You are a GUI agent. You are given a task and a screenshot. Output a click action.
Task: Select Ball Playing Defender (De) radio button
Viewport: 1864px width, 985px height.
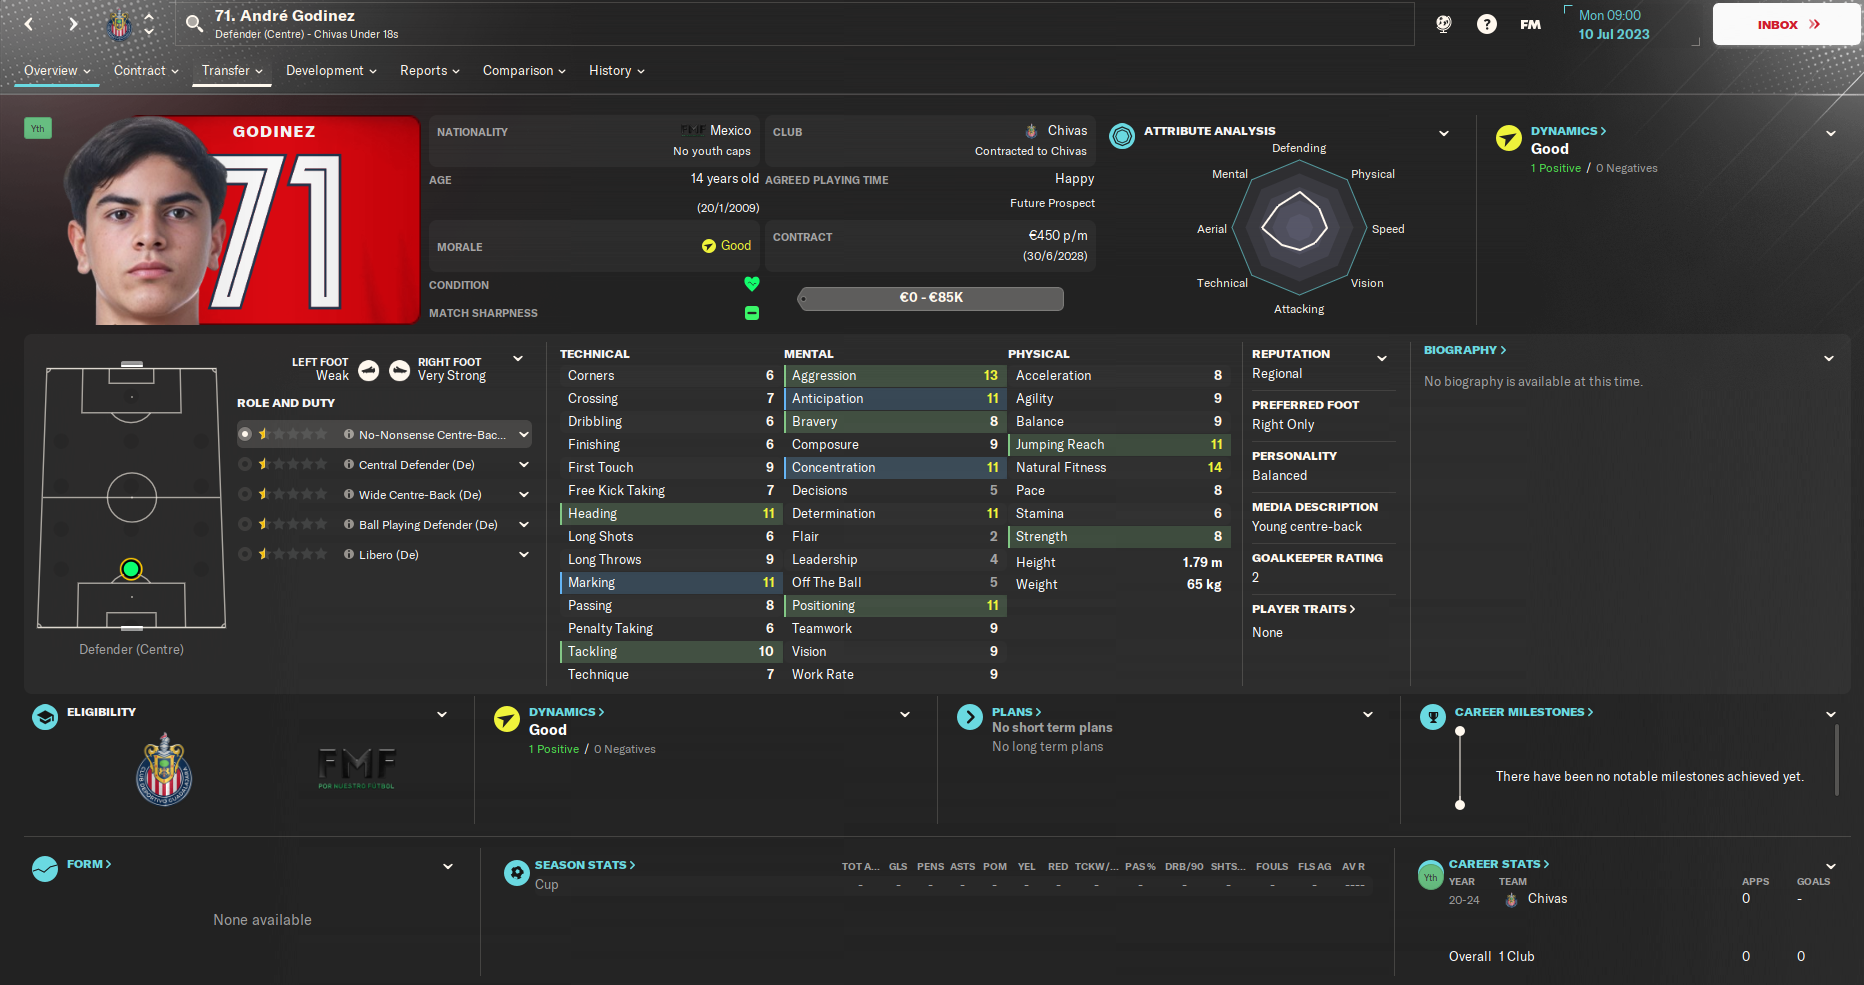point(245,524)
